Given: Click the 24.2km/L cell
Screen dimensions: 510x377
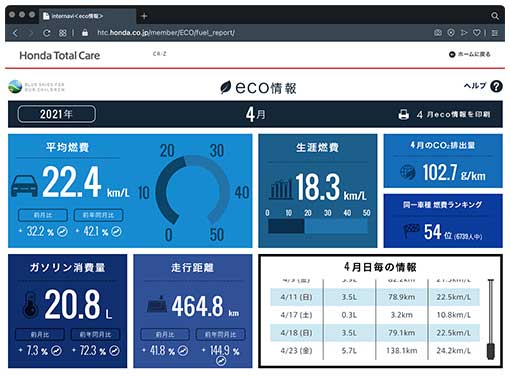Looking at the screenshot, I should (454, 351).
